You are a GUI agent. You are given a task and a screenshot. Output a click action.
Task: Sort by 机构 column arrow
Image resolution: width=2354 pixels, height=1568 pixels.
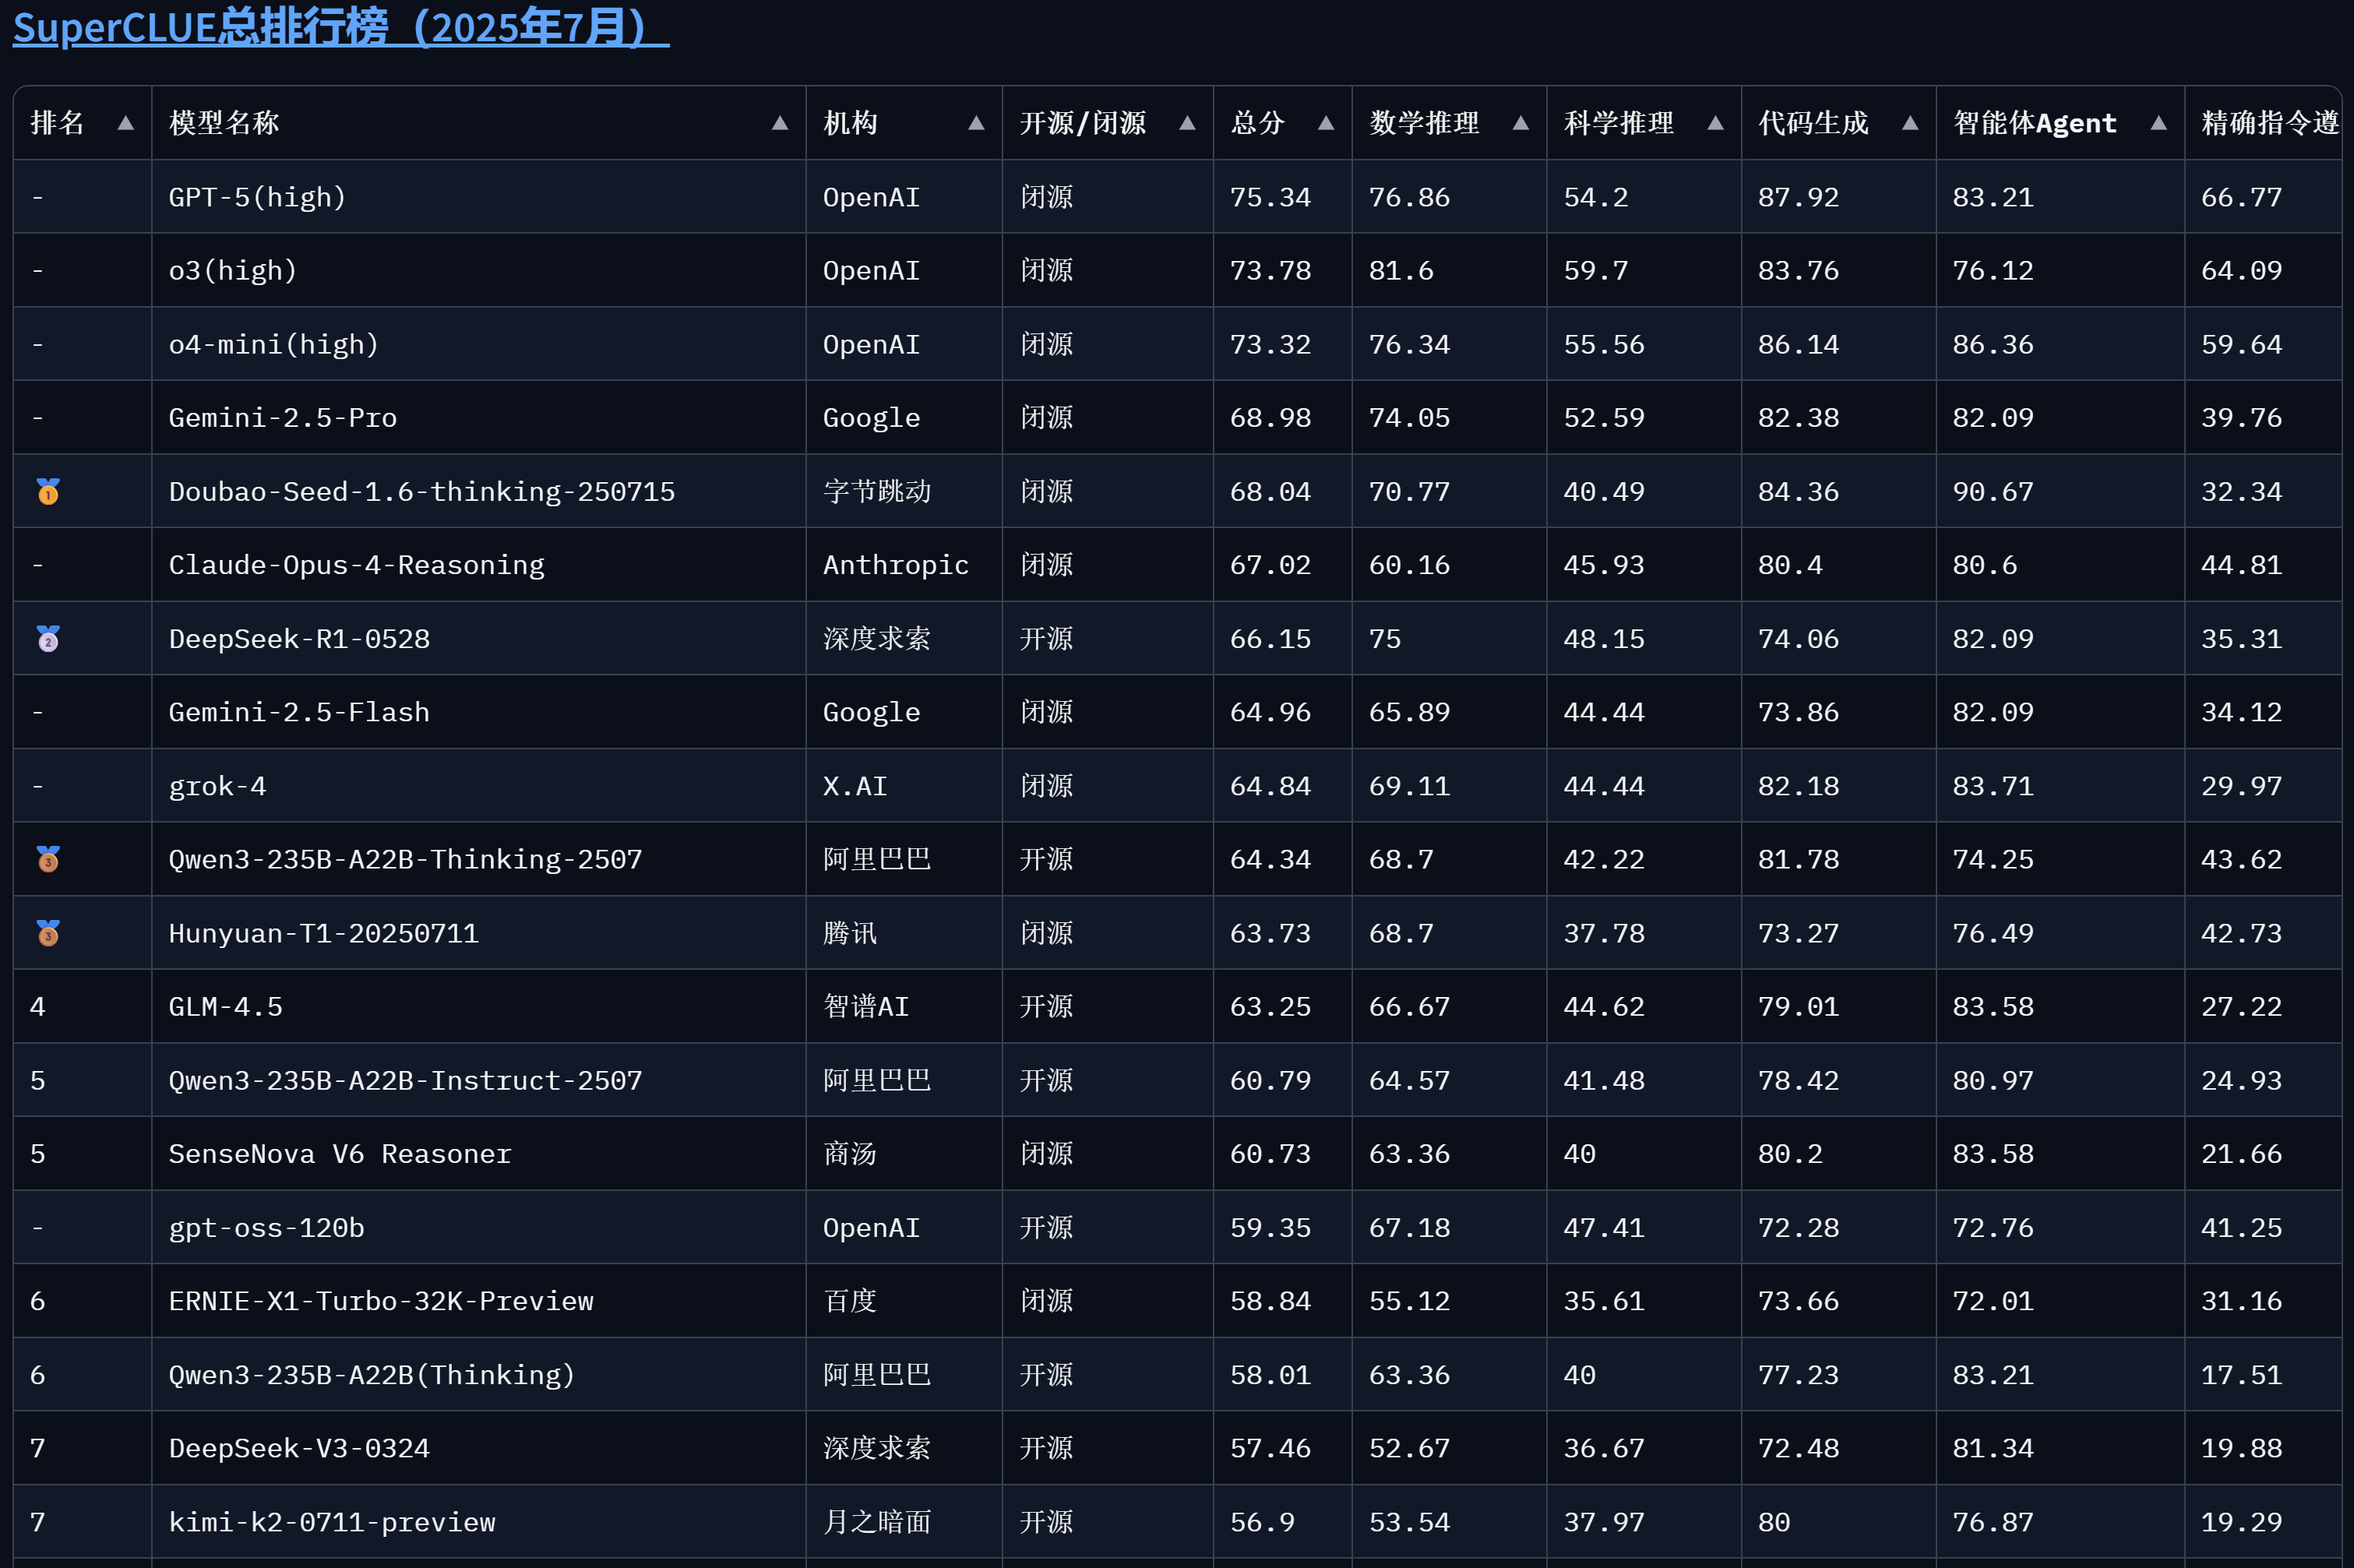pos(976,123)
